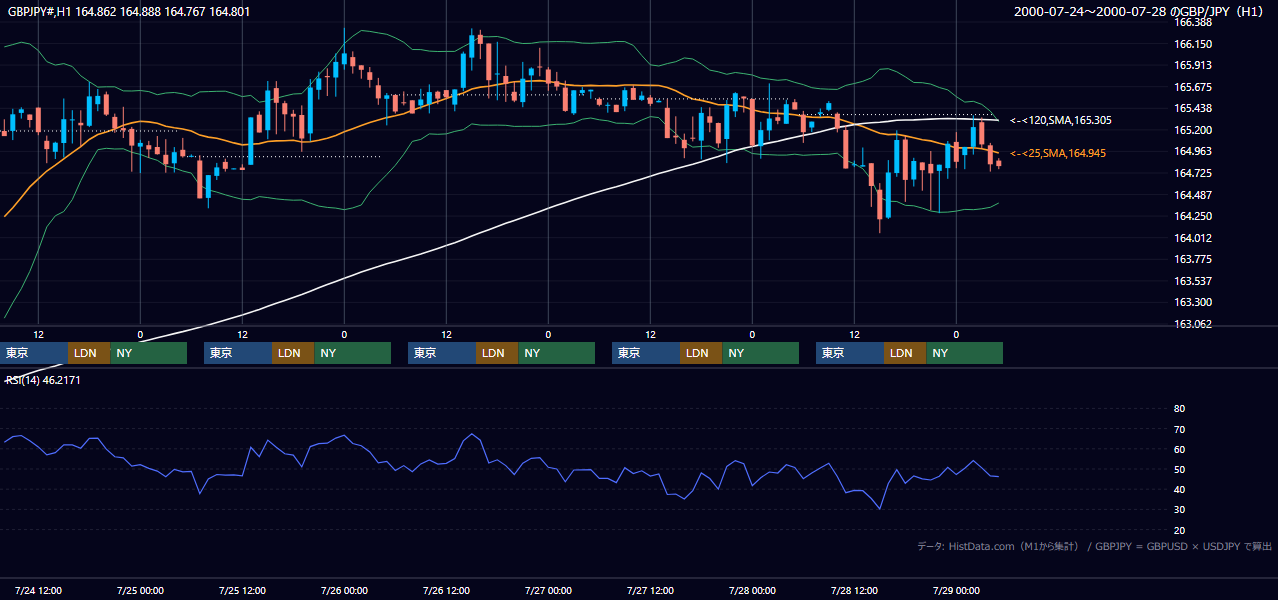Viewport: 1278px width, 600px height.
Task: Click the 166.388 price axis label
Action: pos(1193,22)
